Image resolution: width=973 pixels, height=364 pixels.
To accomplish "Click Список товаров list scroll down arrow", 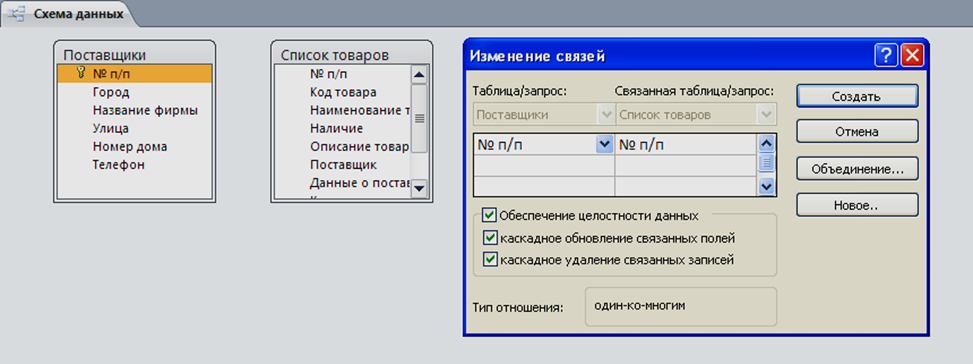I will [x=419, y=188].
